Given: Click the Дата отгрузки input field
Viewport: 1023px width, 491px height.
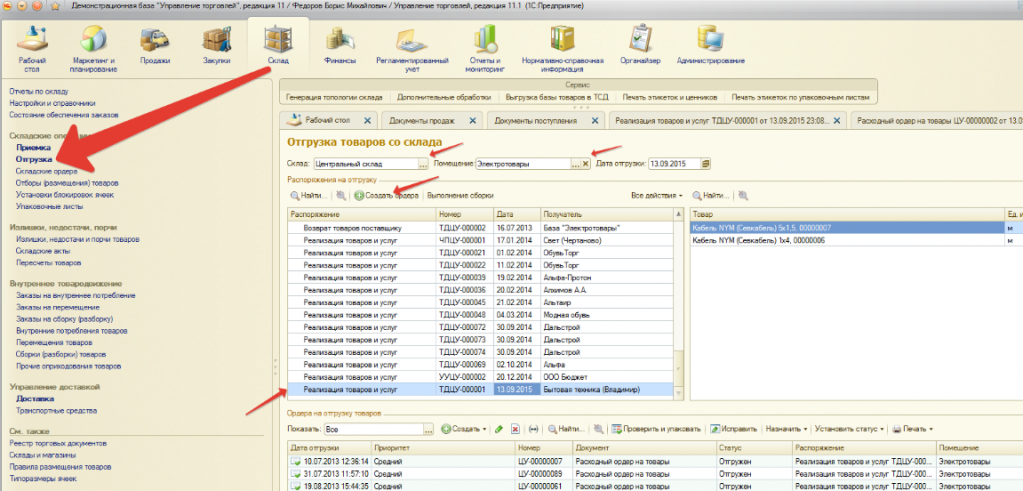Looking at the screenshot, I should pos(673,163).
